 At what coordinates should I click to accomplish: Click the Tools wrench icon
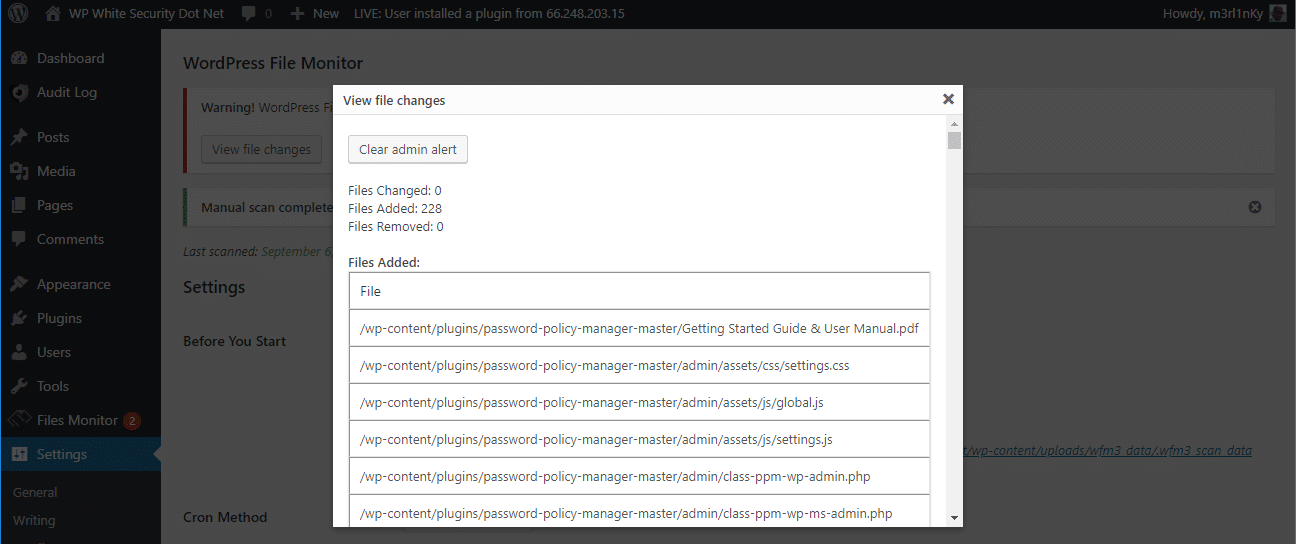click(19, 386)
